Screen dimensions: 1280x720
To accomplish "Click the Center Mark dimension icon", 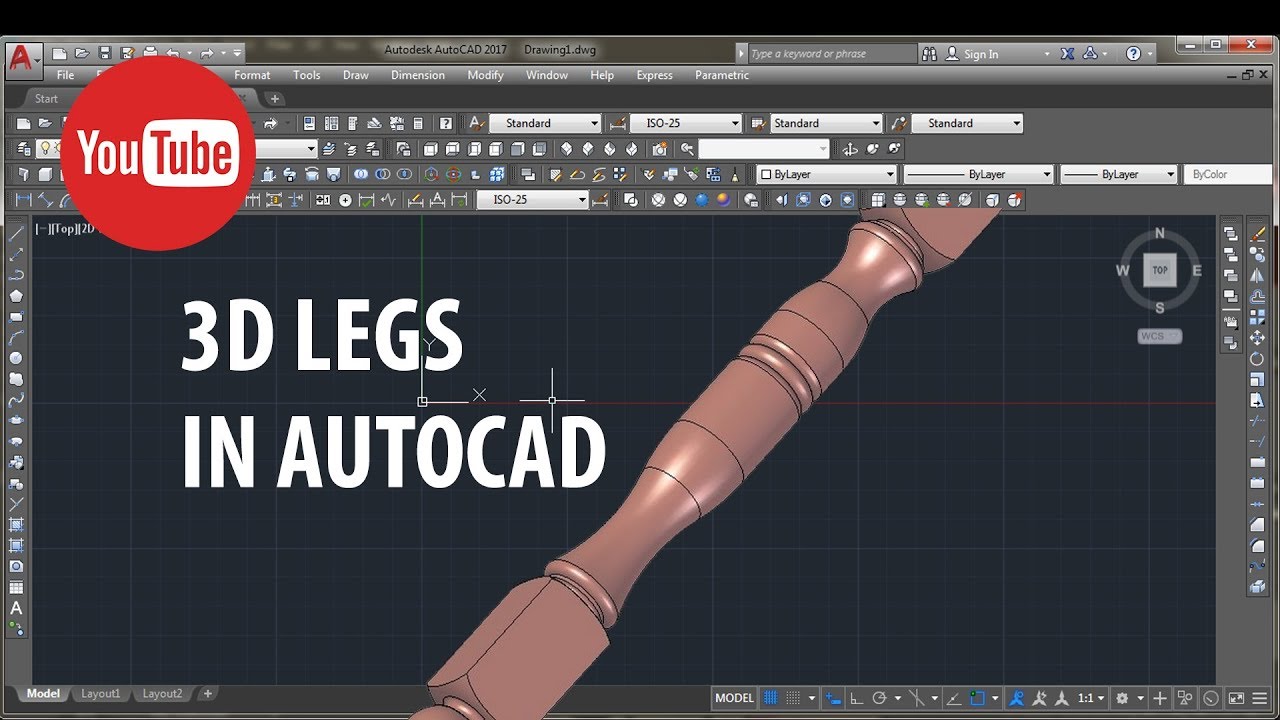I will pos(346,200).
